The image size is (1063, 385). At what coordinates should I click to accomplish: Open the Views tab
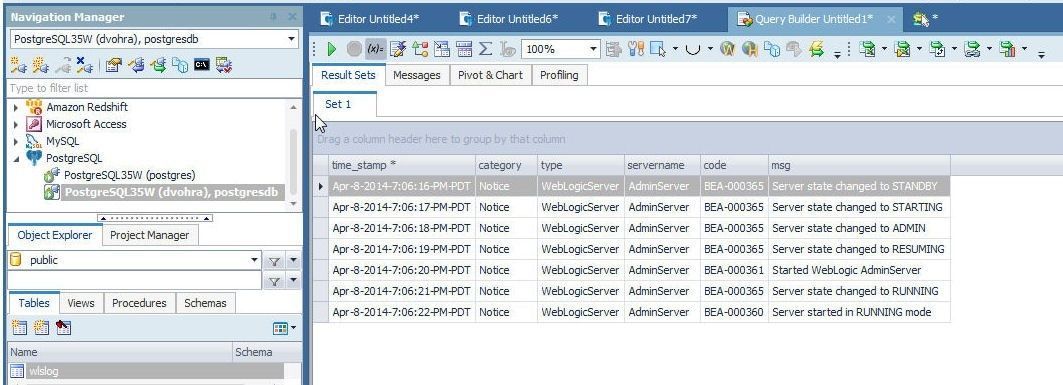point(81,303)
